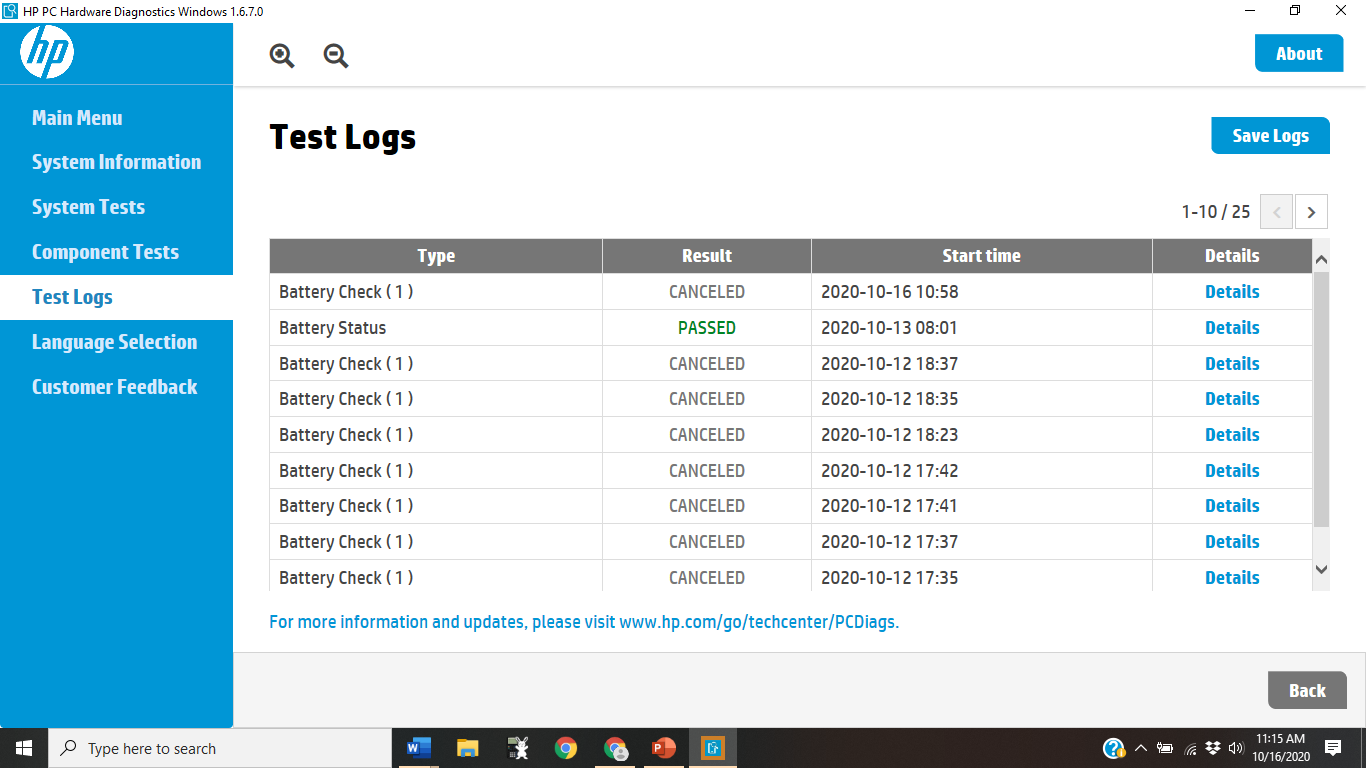Click the Result column header
This screenshot has width=1366, height=768.
tap(707, 256)
